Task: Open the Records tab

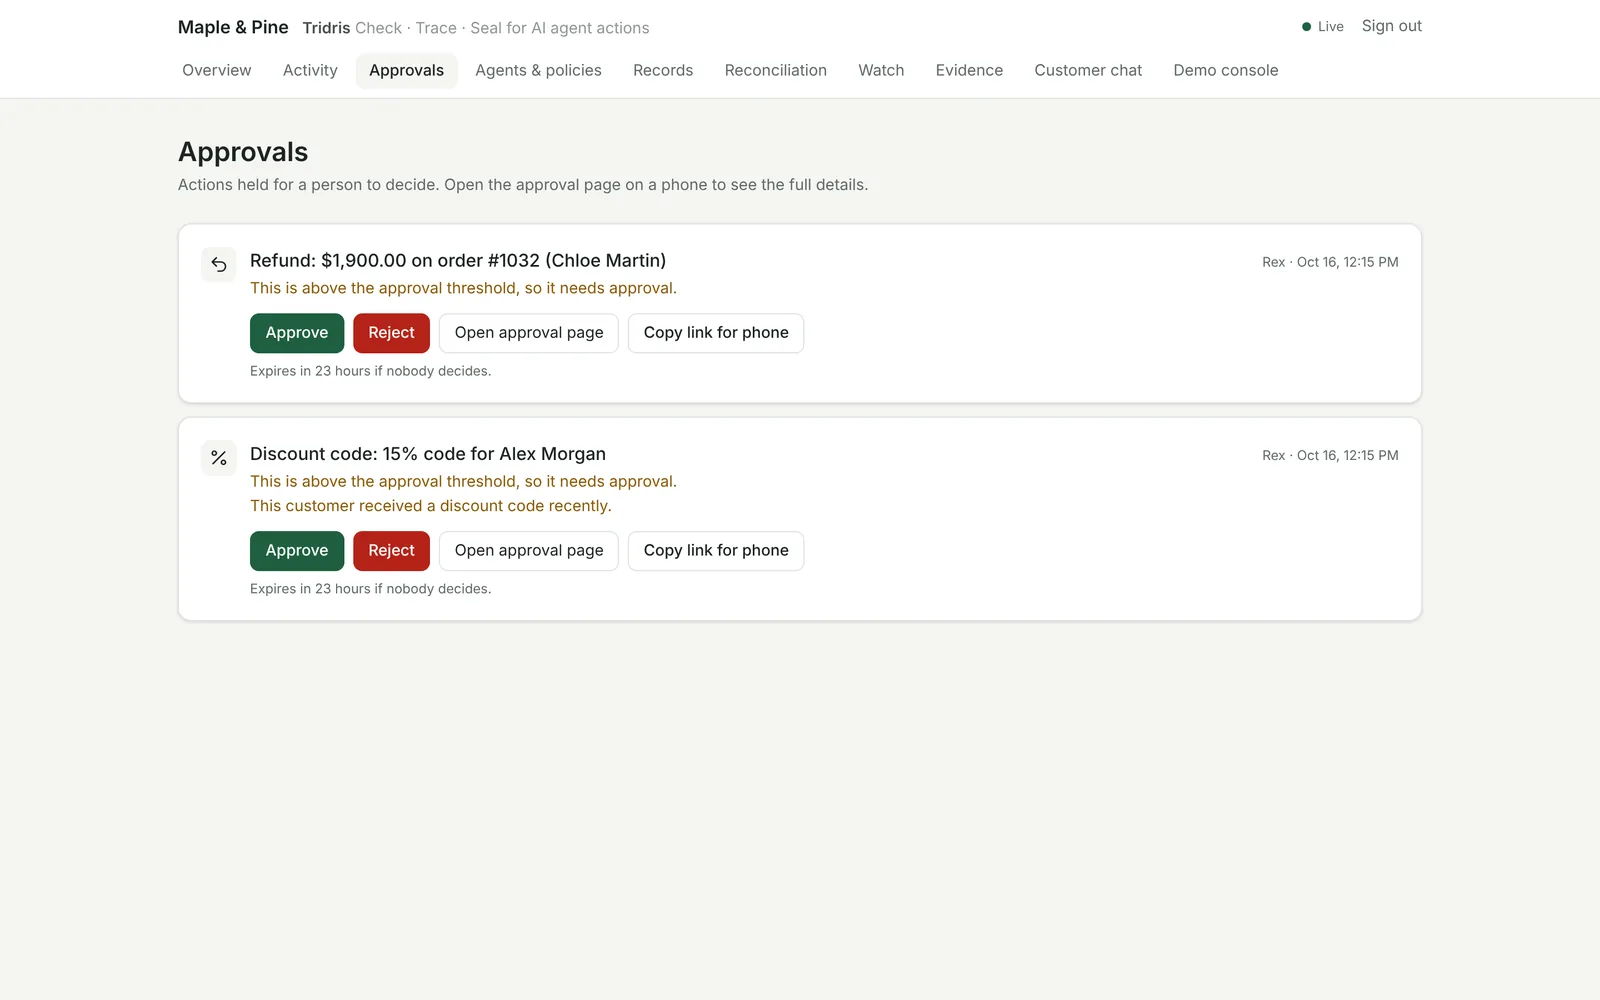Action: point(663,70)
